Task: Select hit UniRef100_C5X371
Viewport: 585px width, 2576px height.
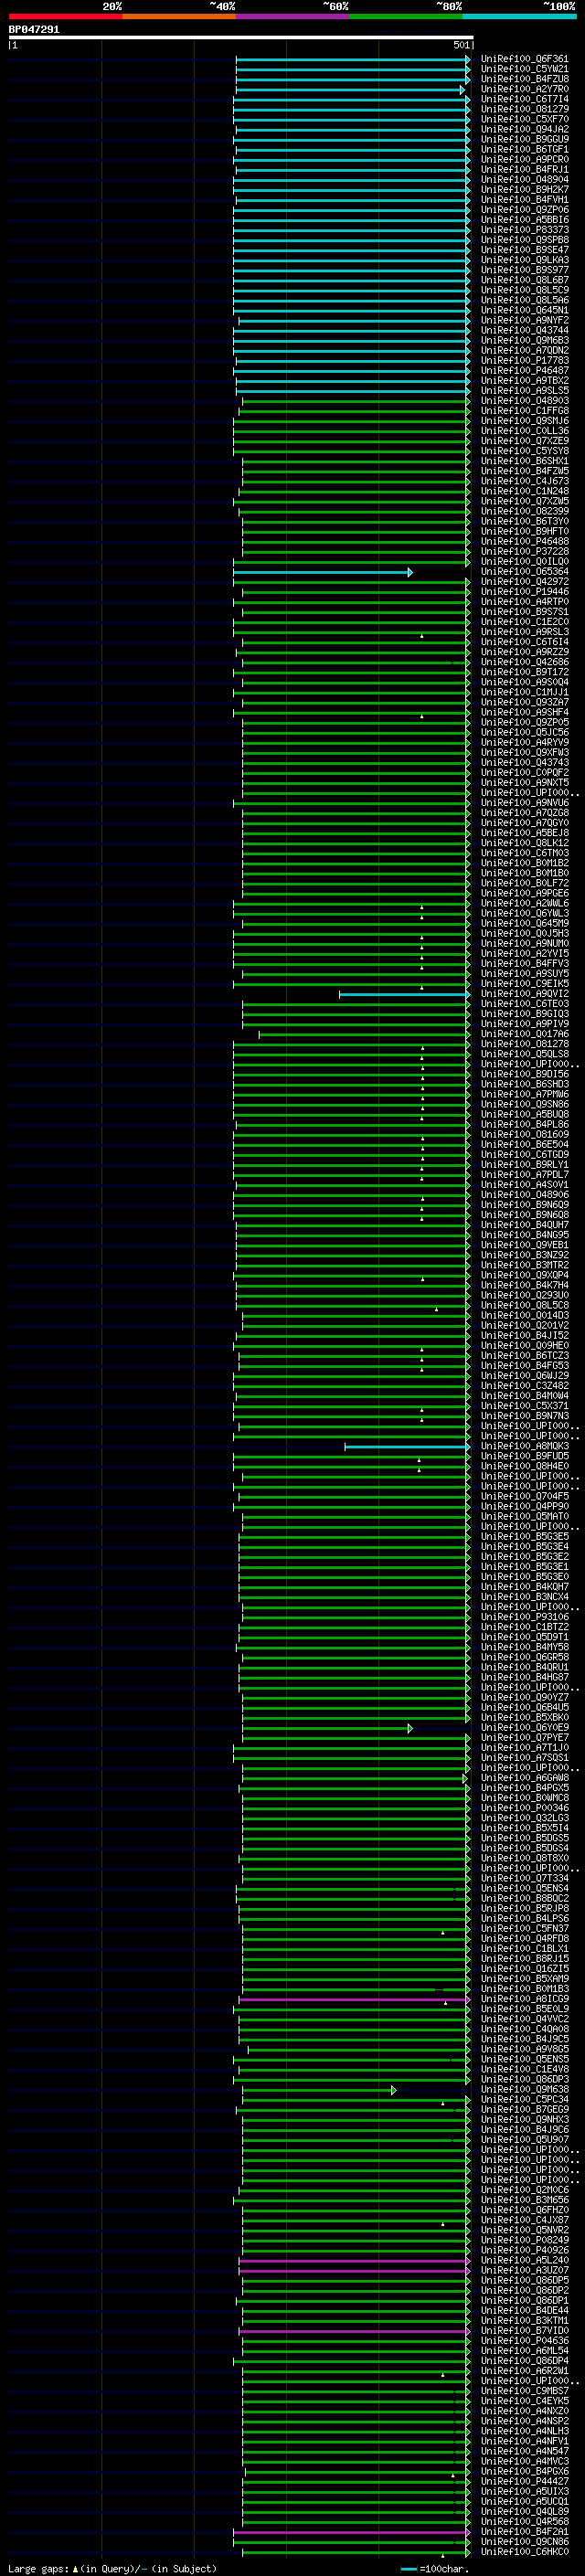Action: tap(524, 1406)
